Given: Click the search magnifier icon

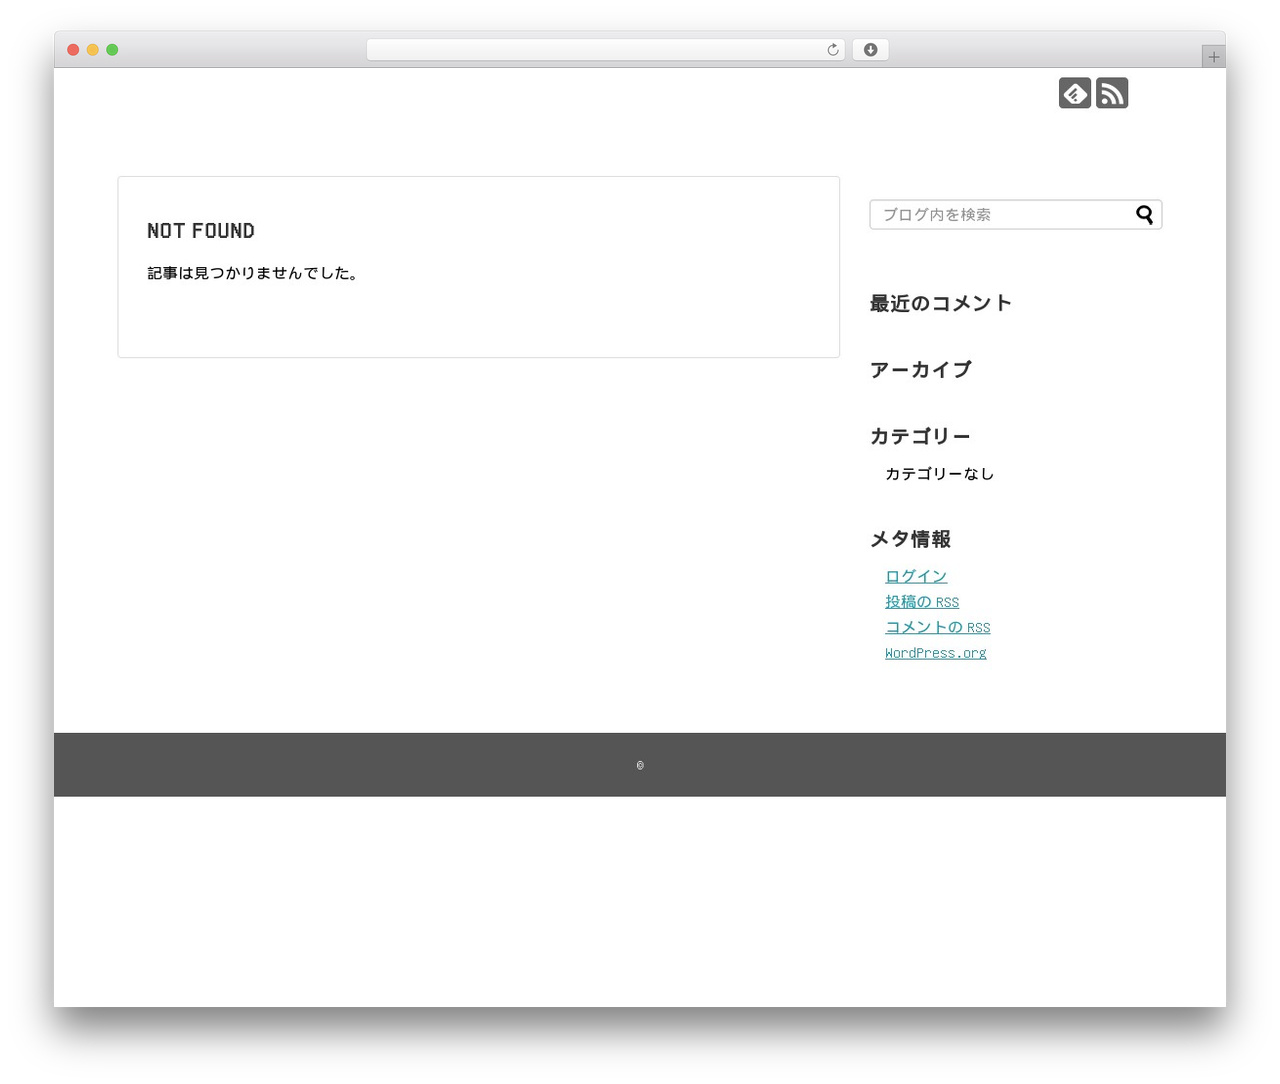Looking at the screenshot, I should click(x=1145, y=215).
